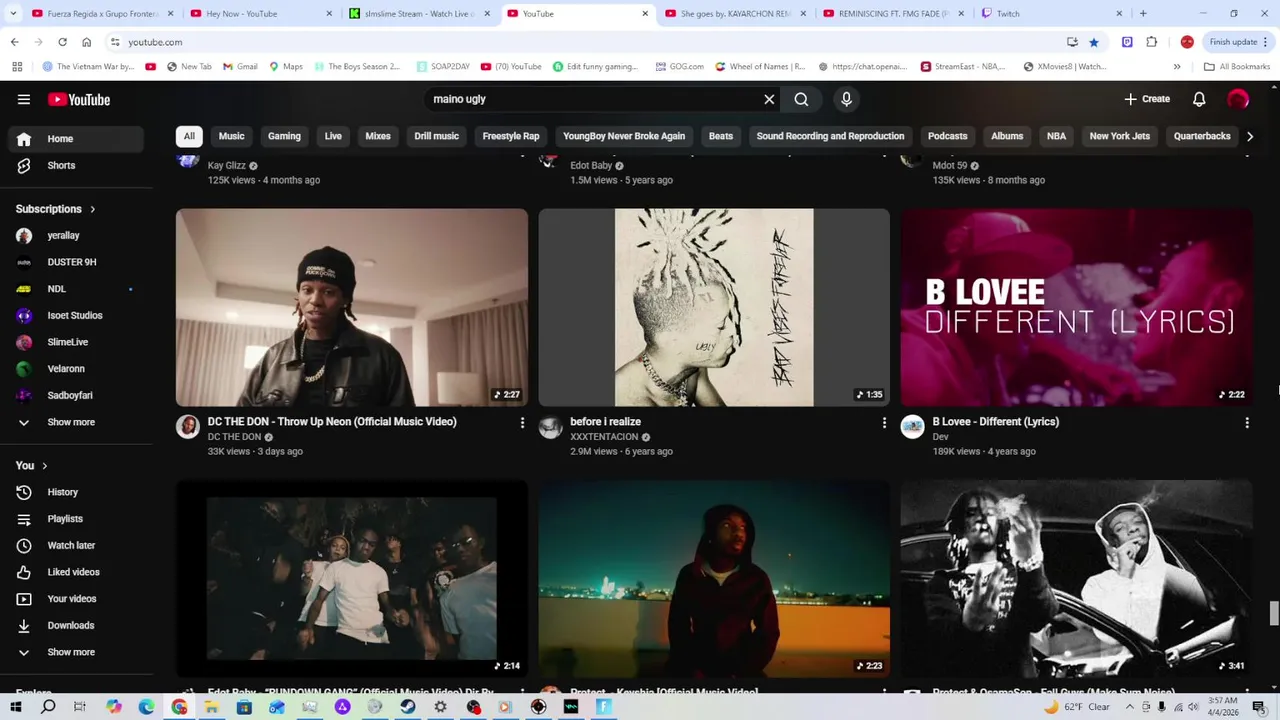Open Downloads in the sidebar
This screenshot has height=720, width=1280.
point(76,625)
